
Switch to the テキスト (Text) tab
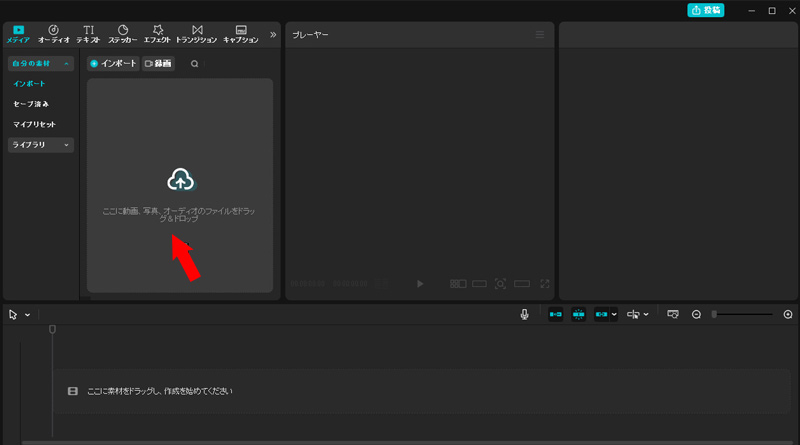[88, 34]
